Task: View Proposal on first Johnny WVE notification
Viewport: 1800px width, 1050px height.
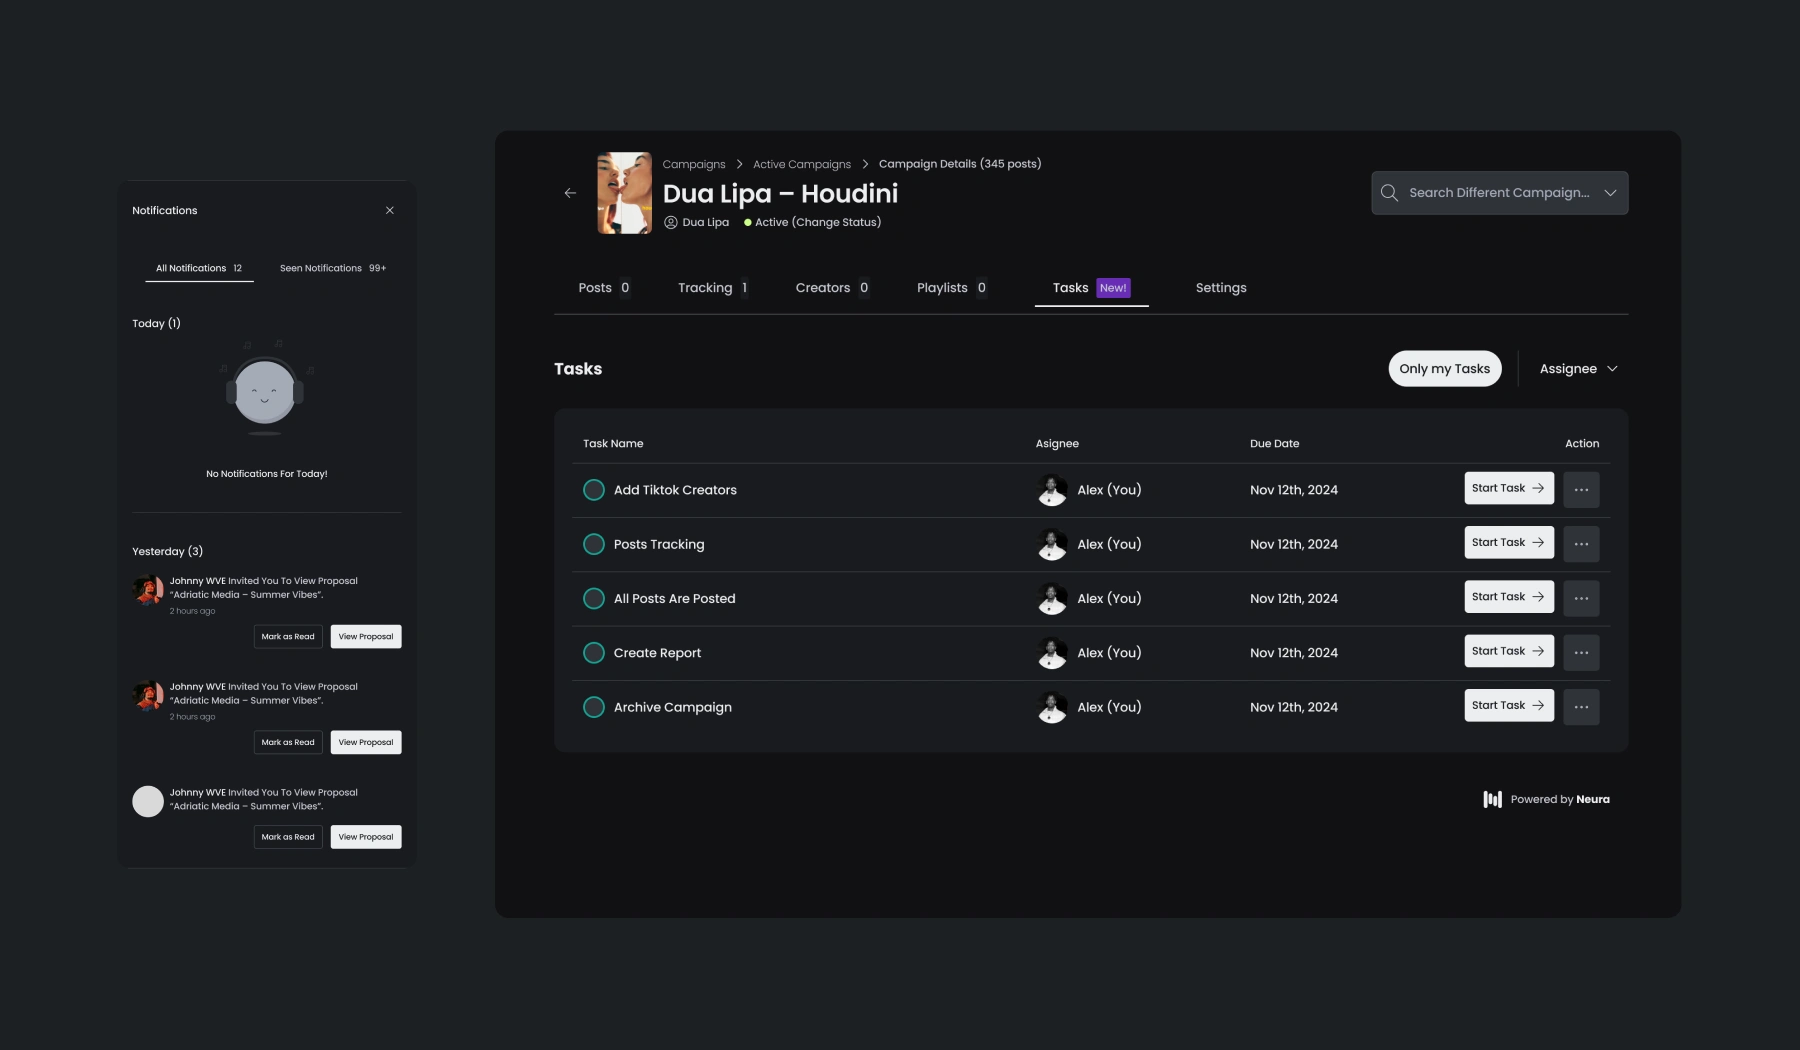Action: (x=366, y=637)
